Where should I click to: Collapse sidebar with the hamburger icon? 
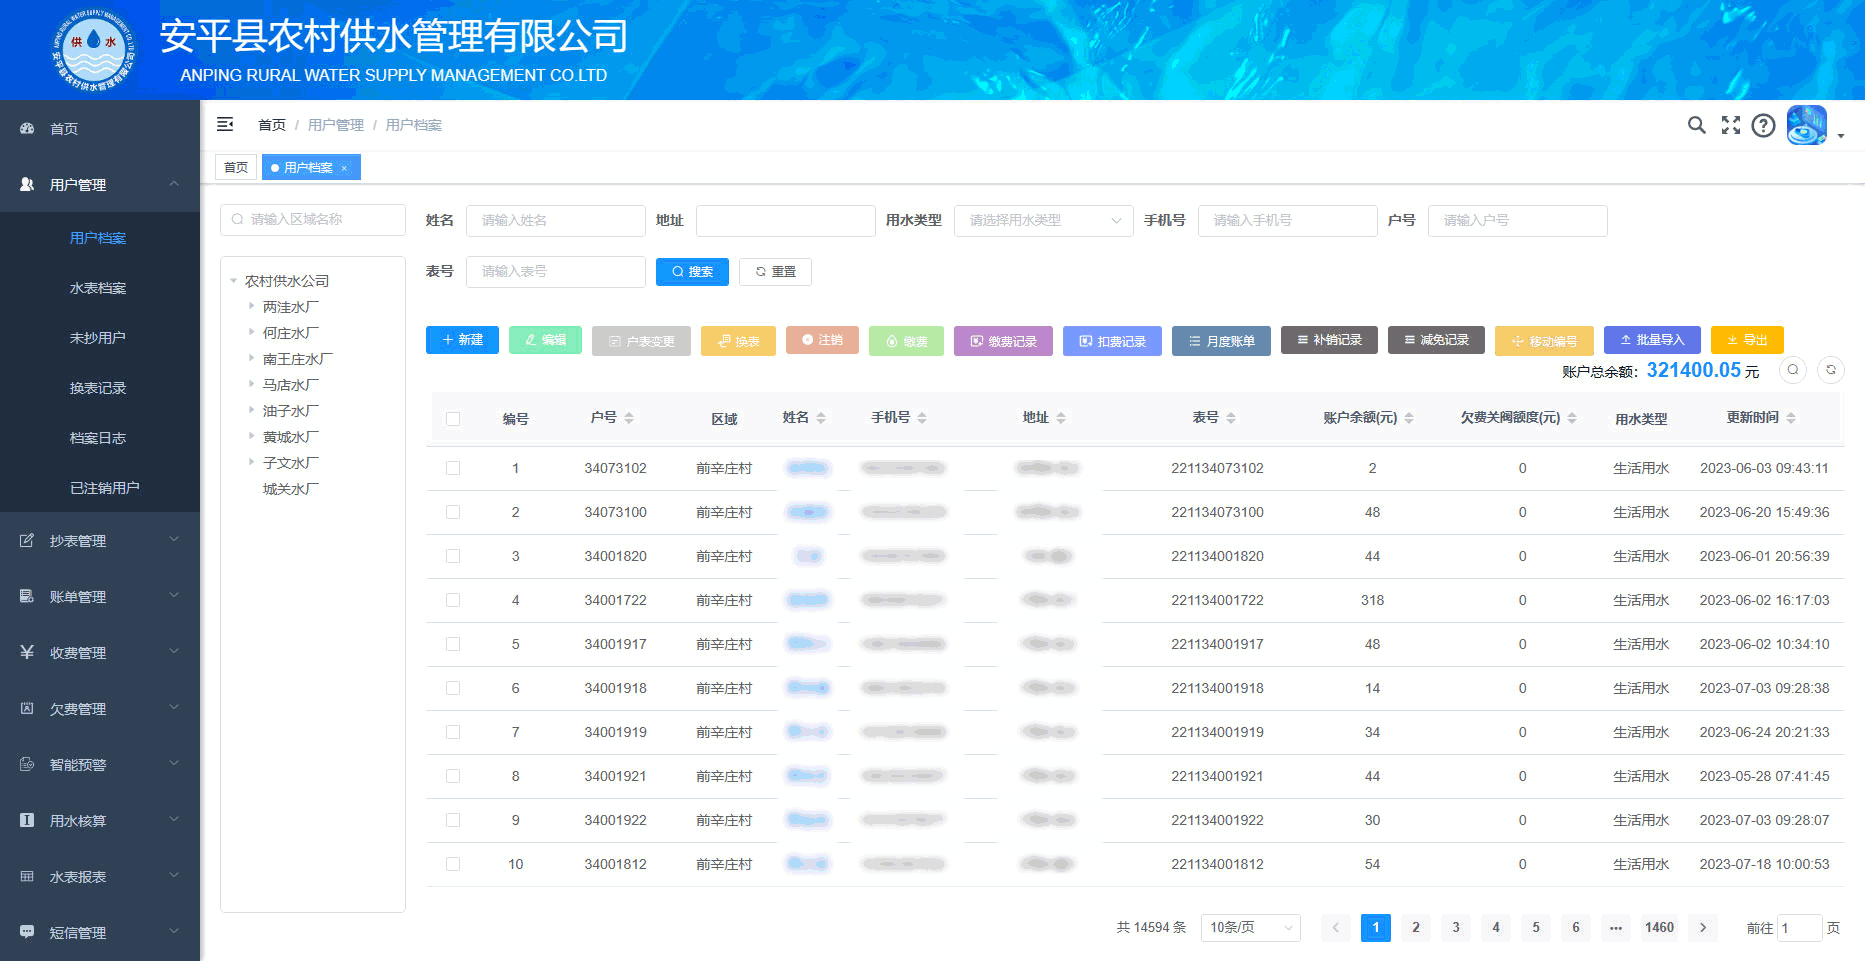225,124
